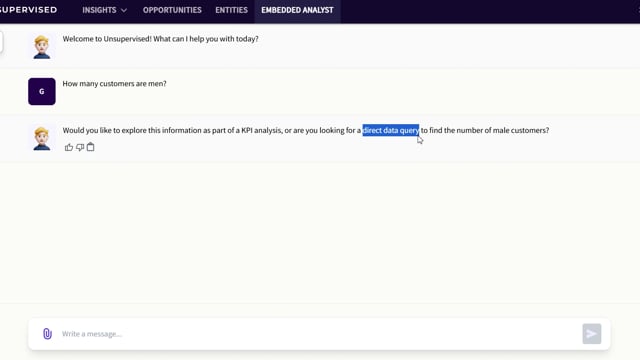
Task: Click the Welcome to Unsupervised message text
Action: coord(160,39)
